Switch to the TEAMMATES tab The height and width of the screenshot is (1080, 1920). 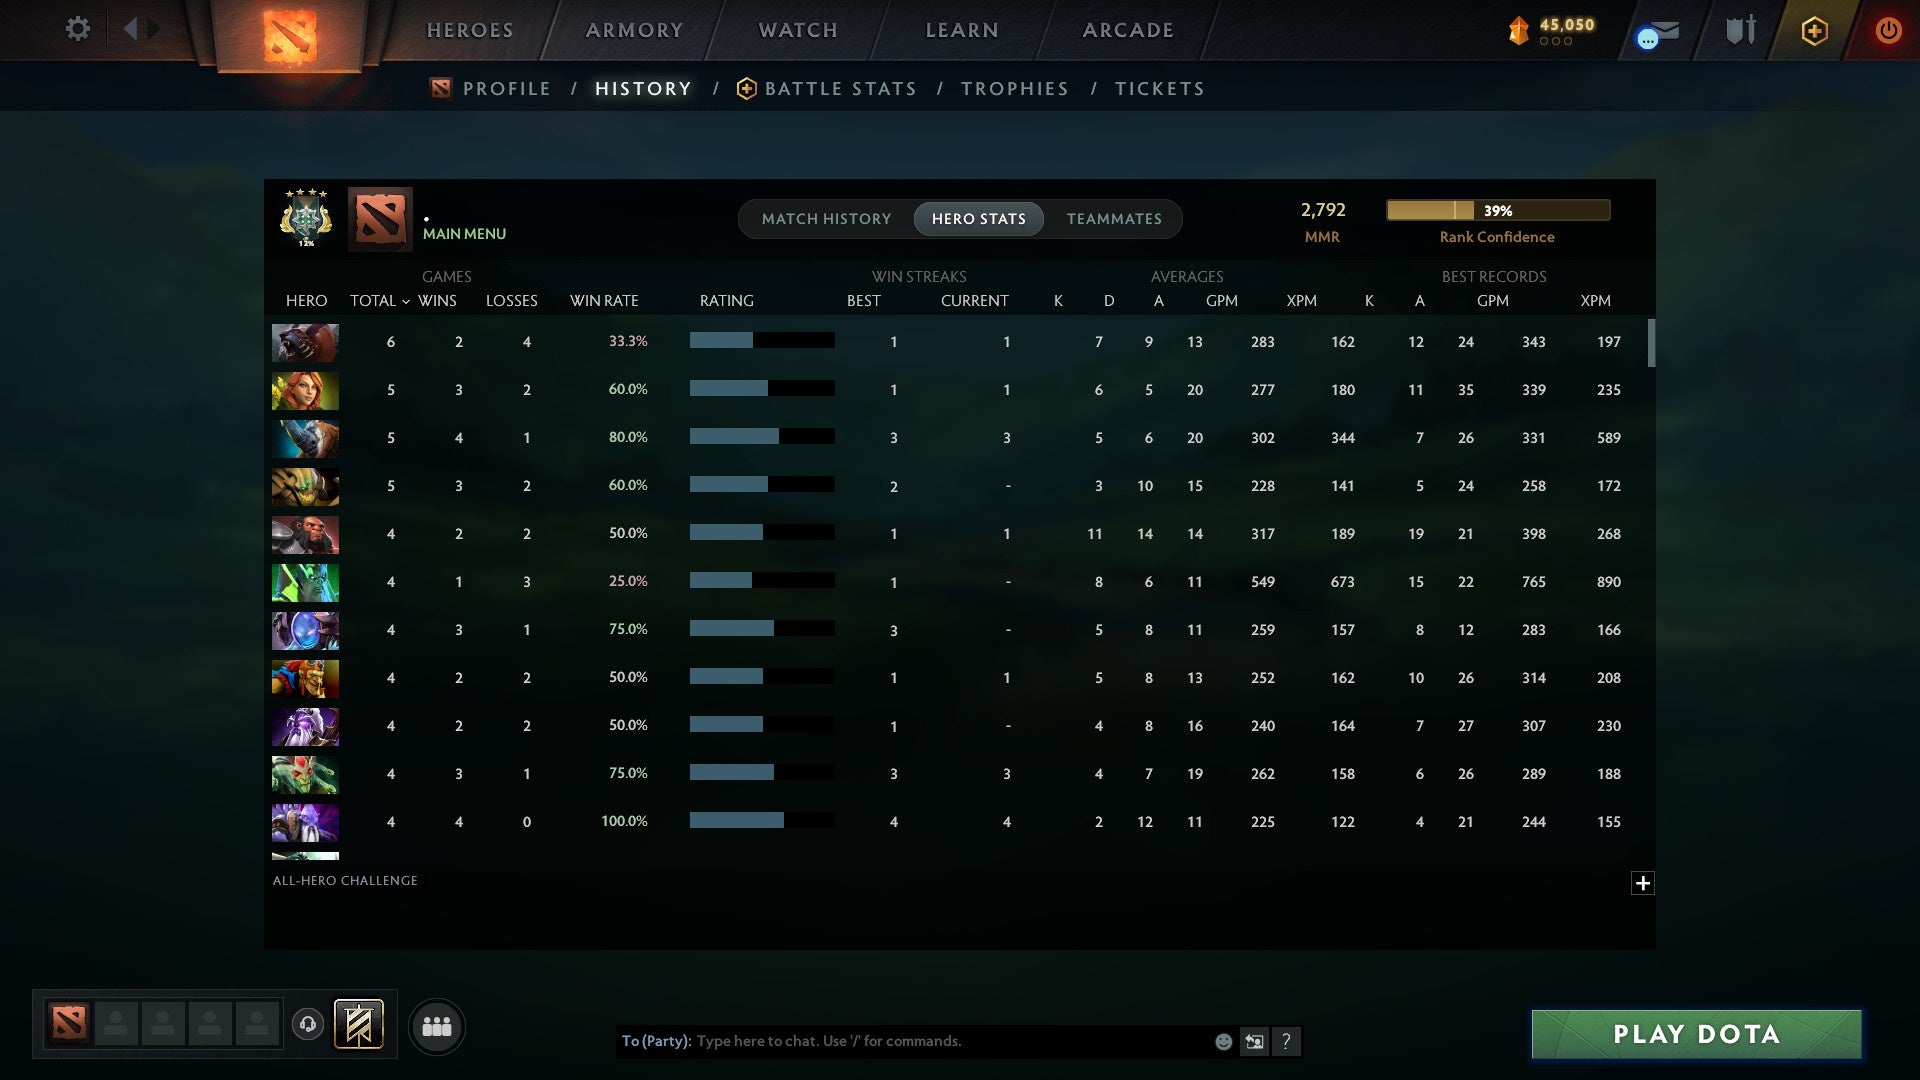pyautogui.click(x=1114, y=219)
